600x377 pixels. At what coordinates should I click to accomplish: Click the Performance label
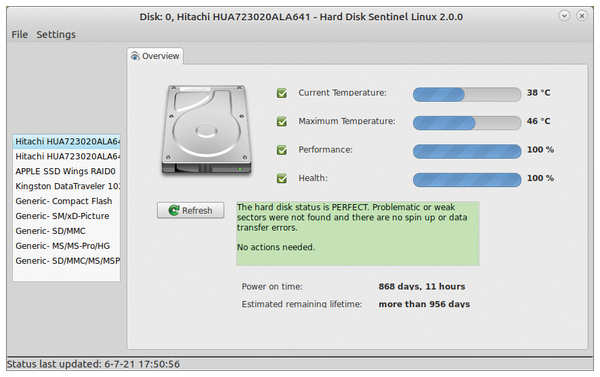[x=325, y=150]
